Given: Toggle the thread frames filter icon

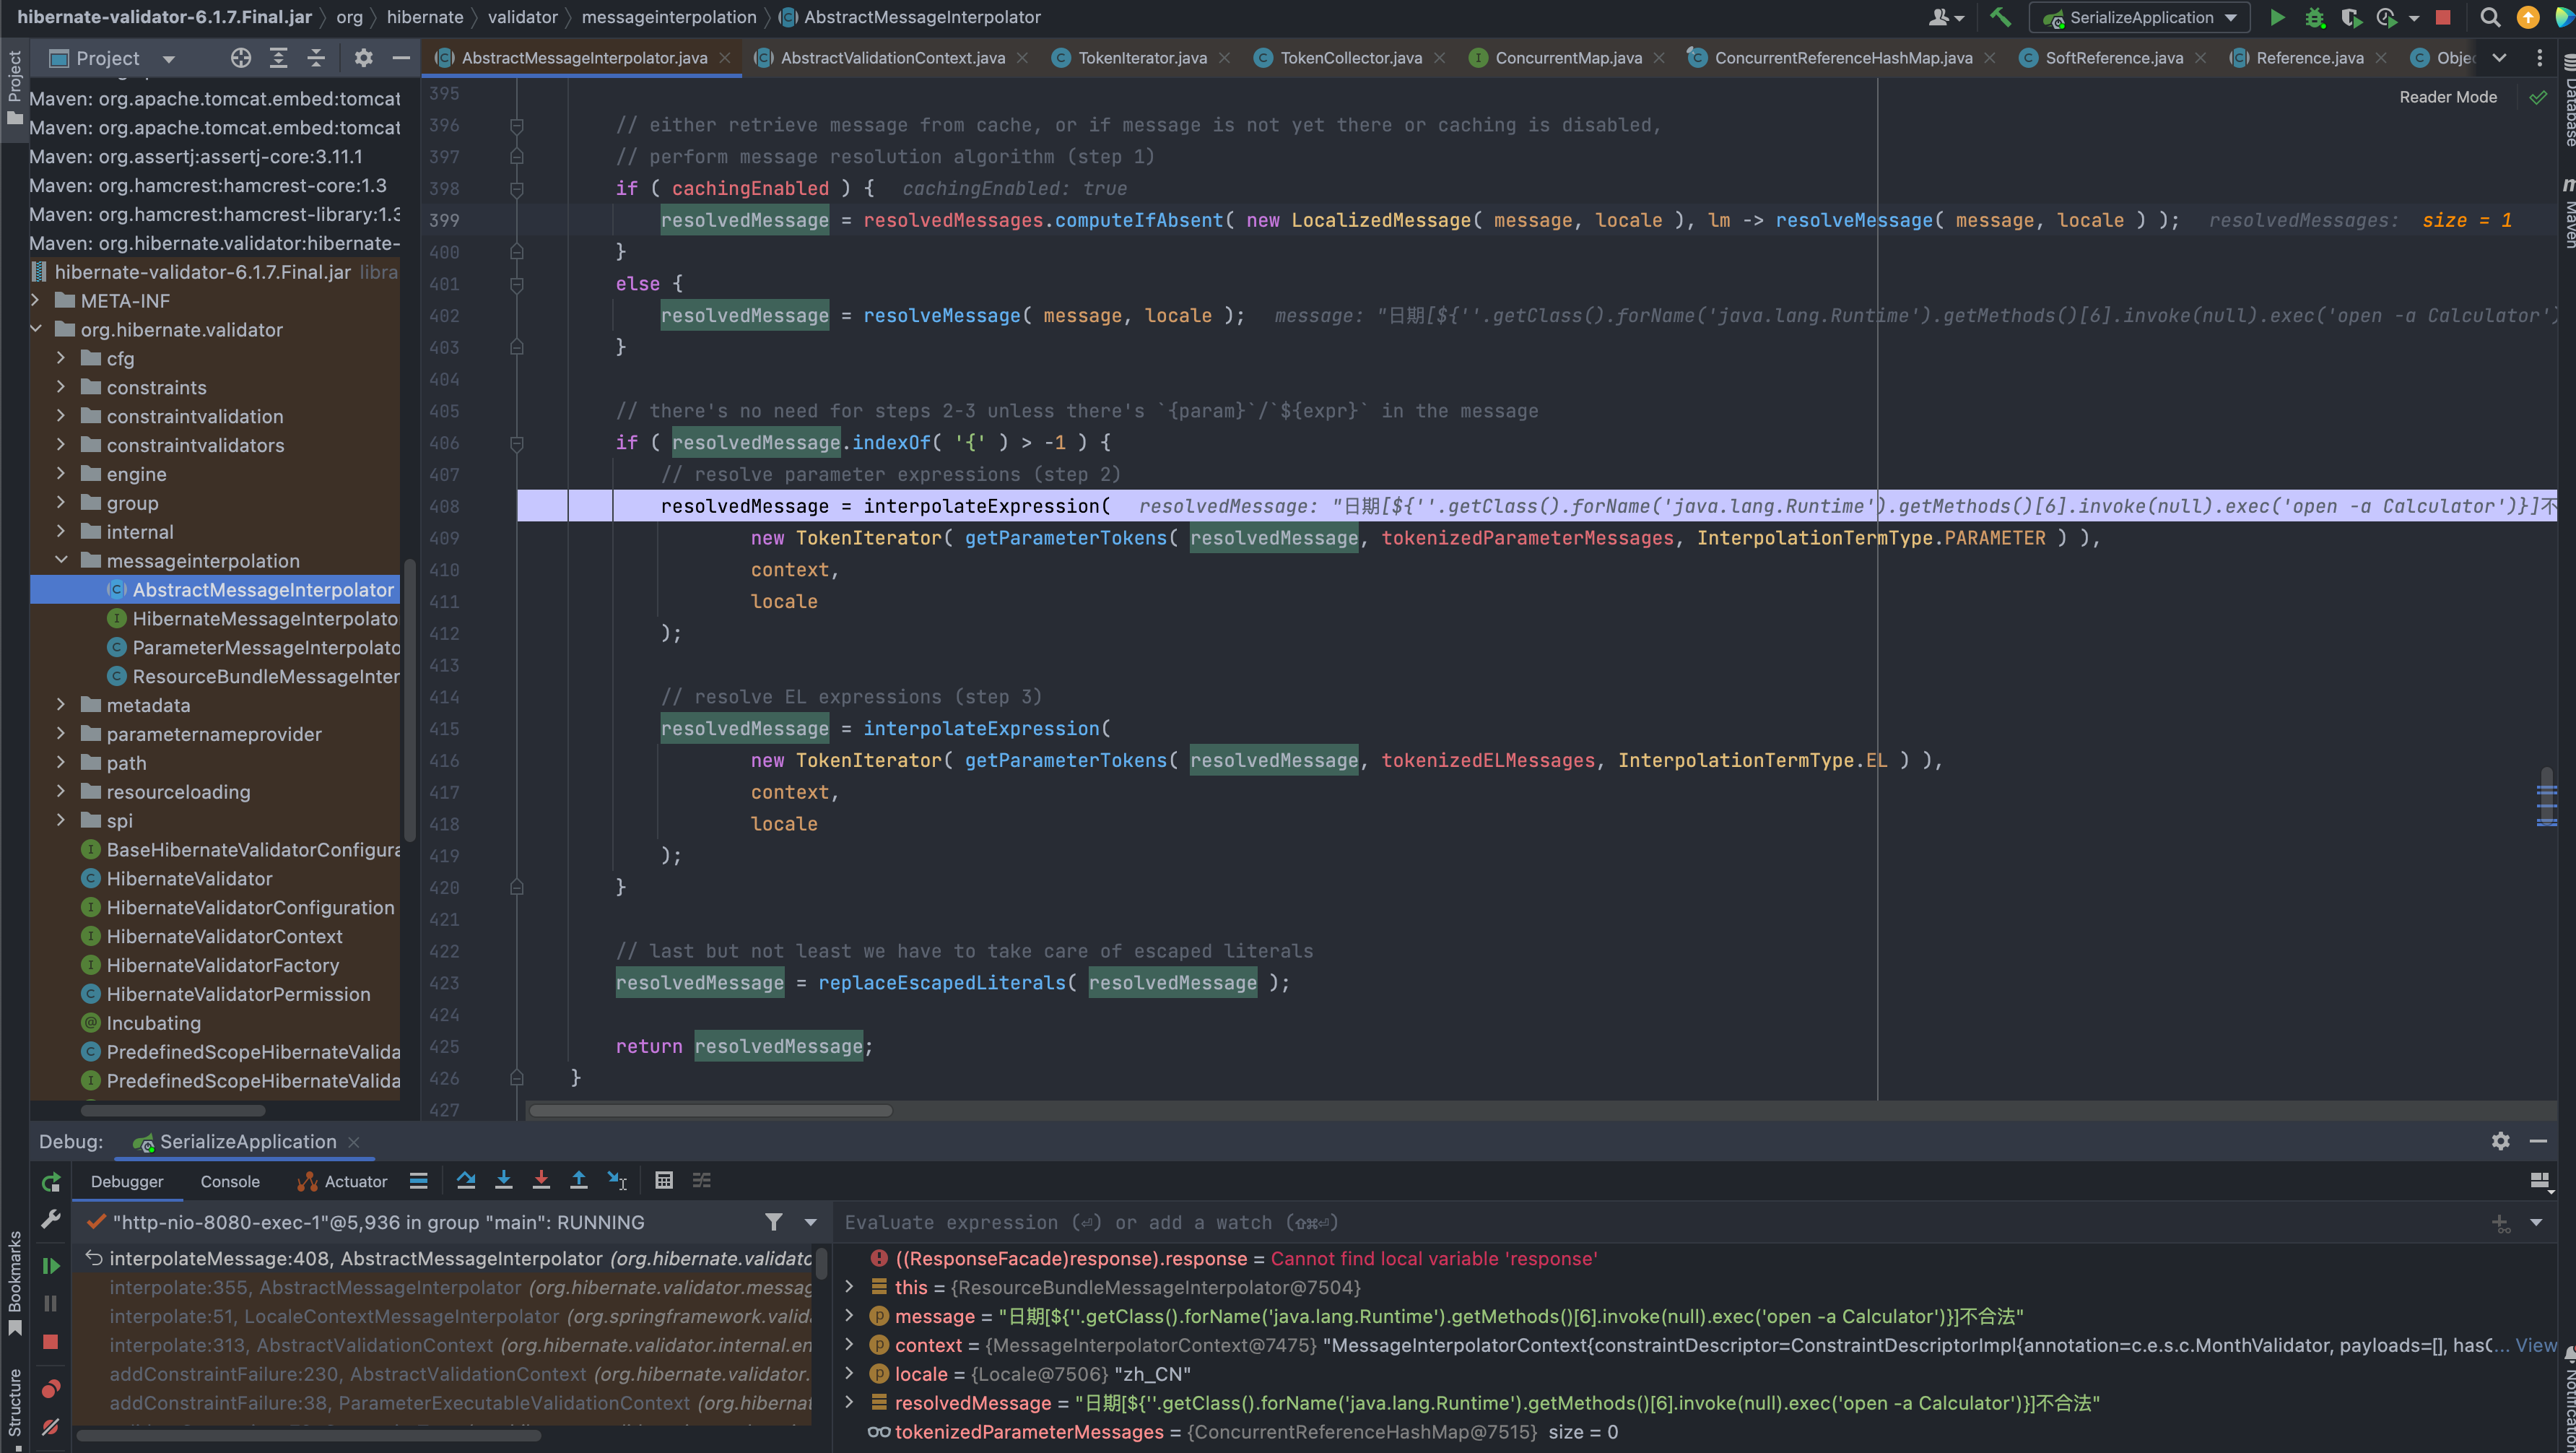Looking at the screenshot, I should click(773, 1222).
